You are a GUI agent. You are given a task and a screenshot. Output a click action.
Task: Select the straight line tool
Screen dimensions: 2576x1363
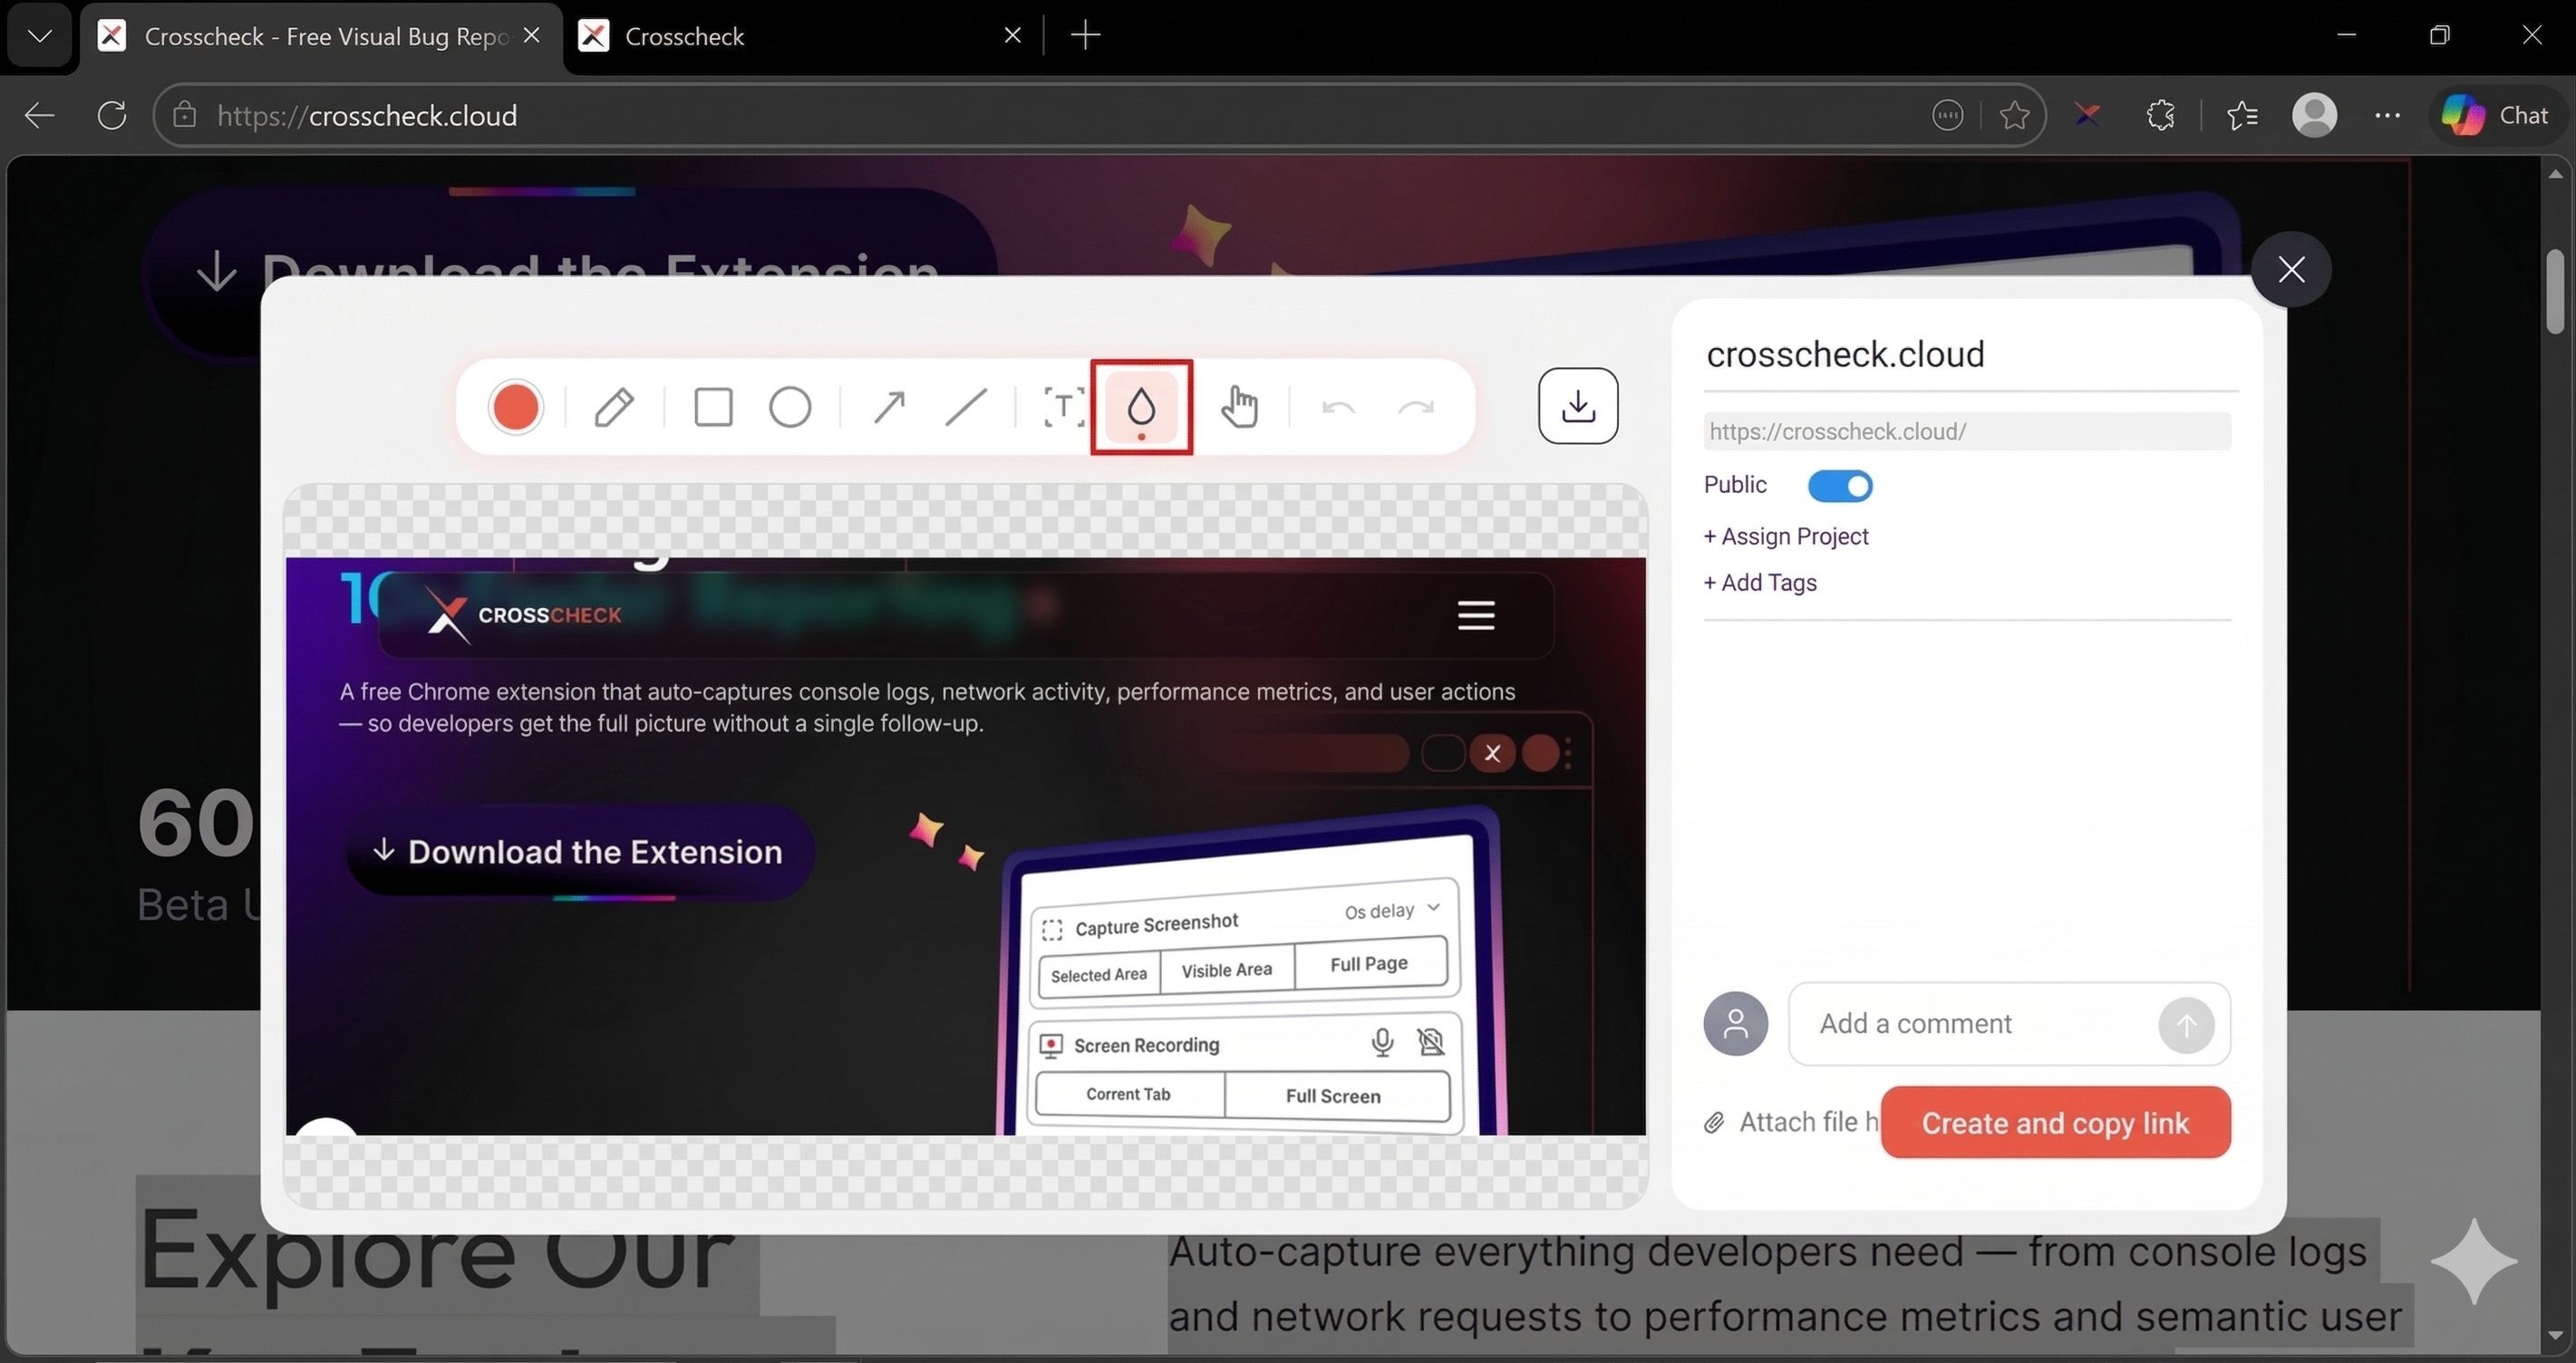coord(964,406)
